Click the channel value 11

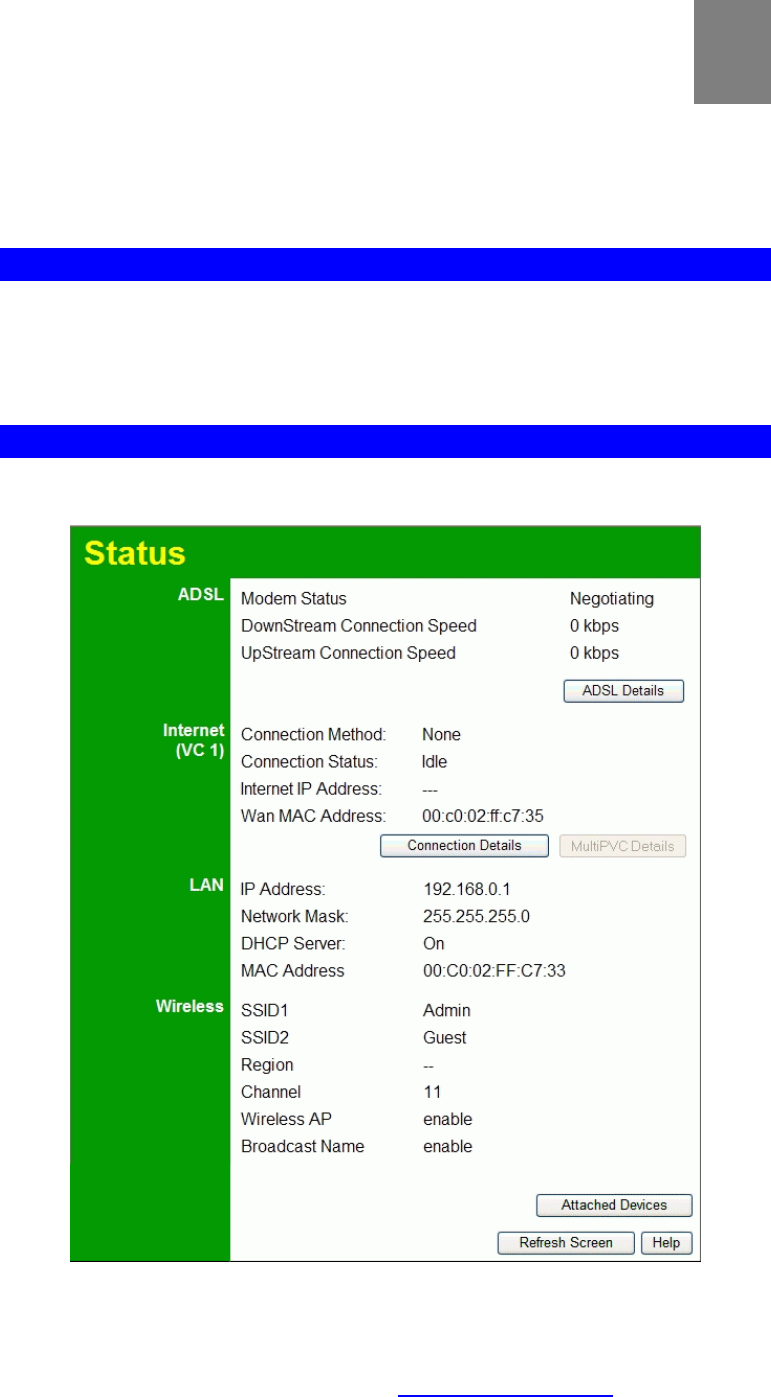(x=432, y=1091)
